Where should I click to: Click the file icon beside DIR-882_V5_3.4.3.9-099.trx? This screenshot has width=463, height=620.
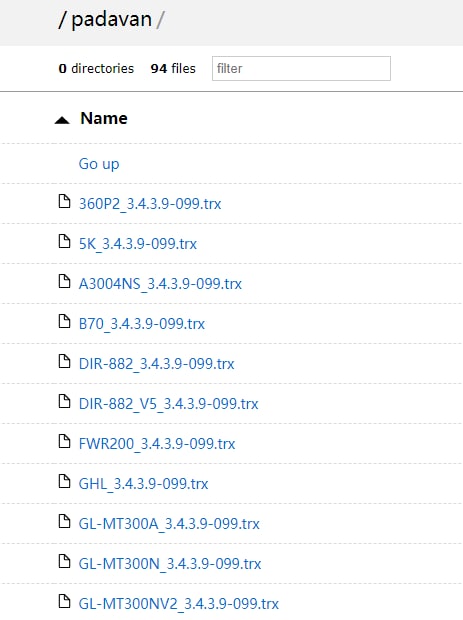[x=64, y=401]
